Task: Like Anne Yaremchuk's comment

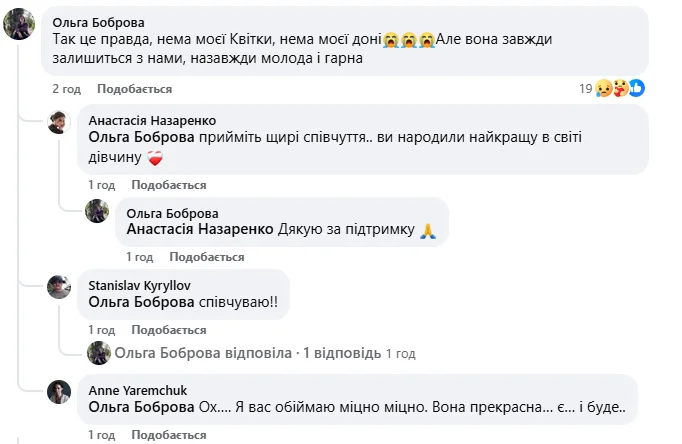Action: tap(169, 436)
